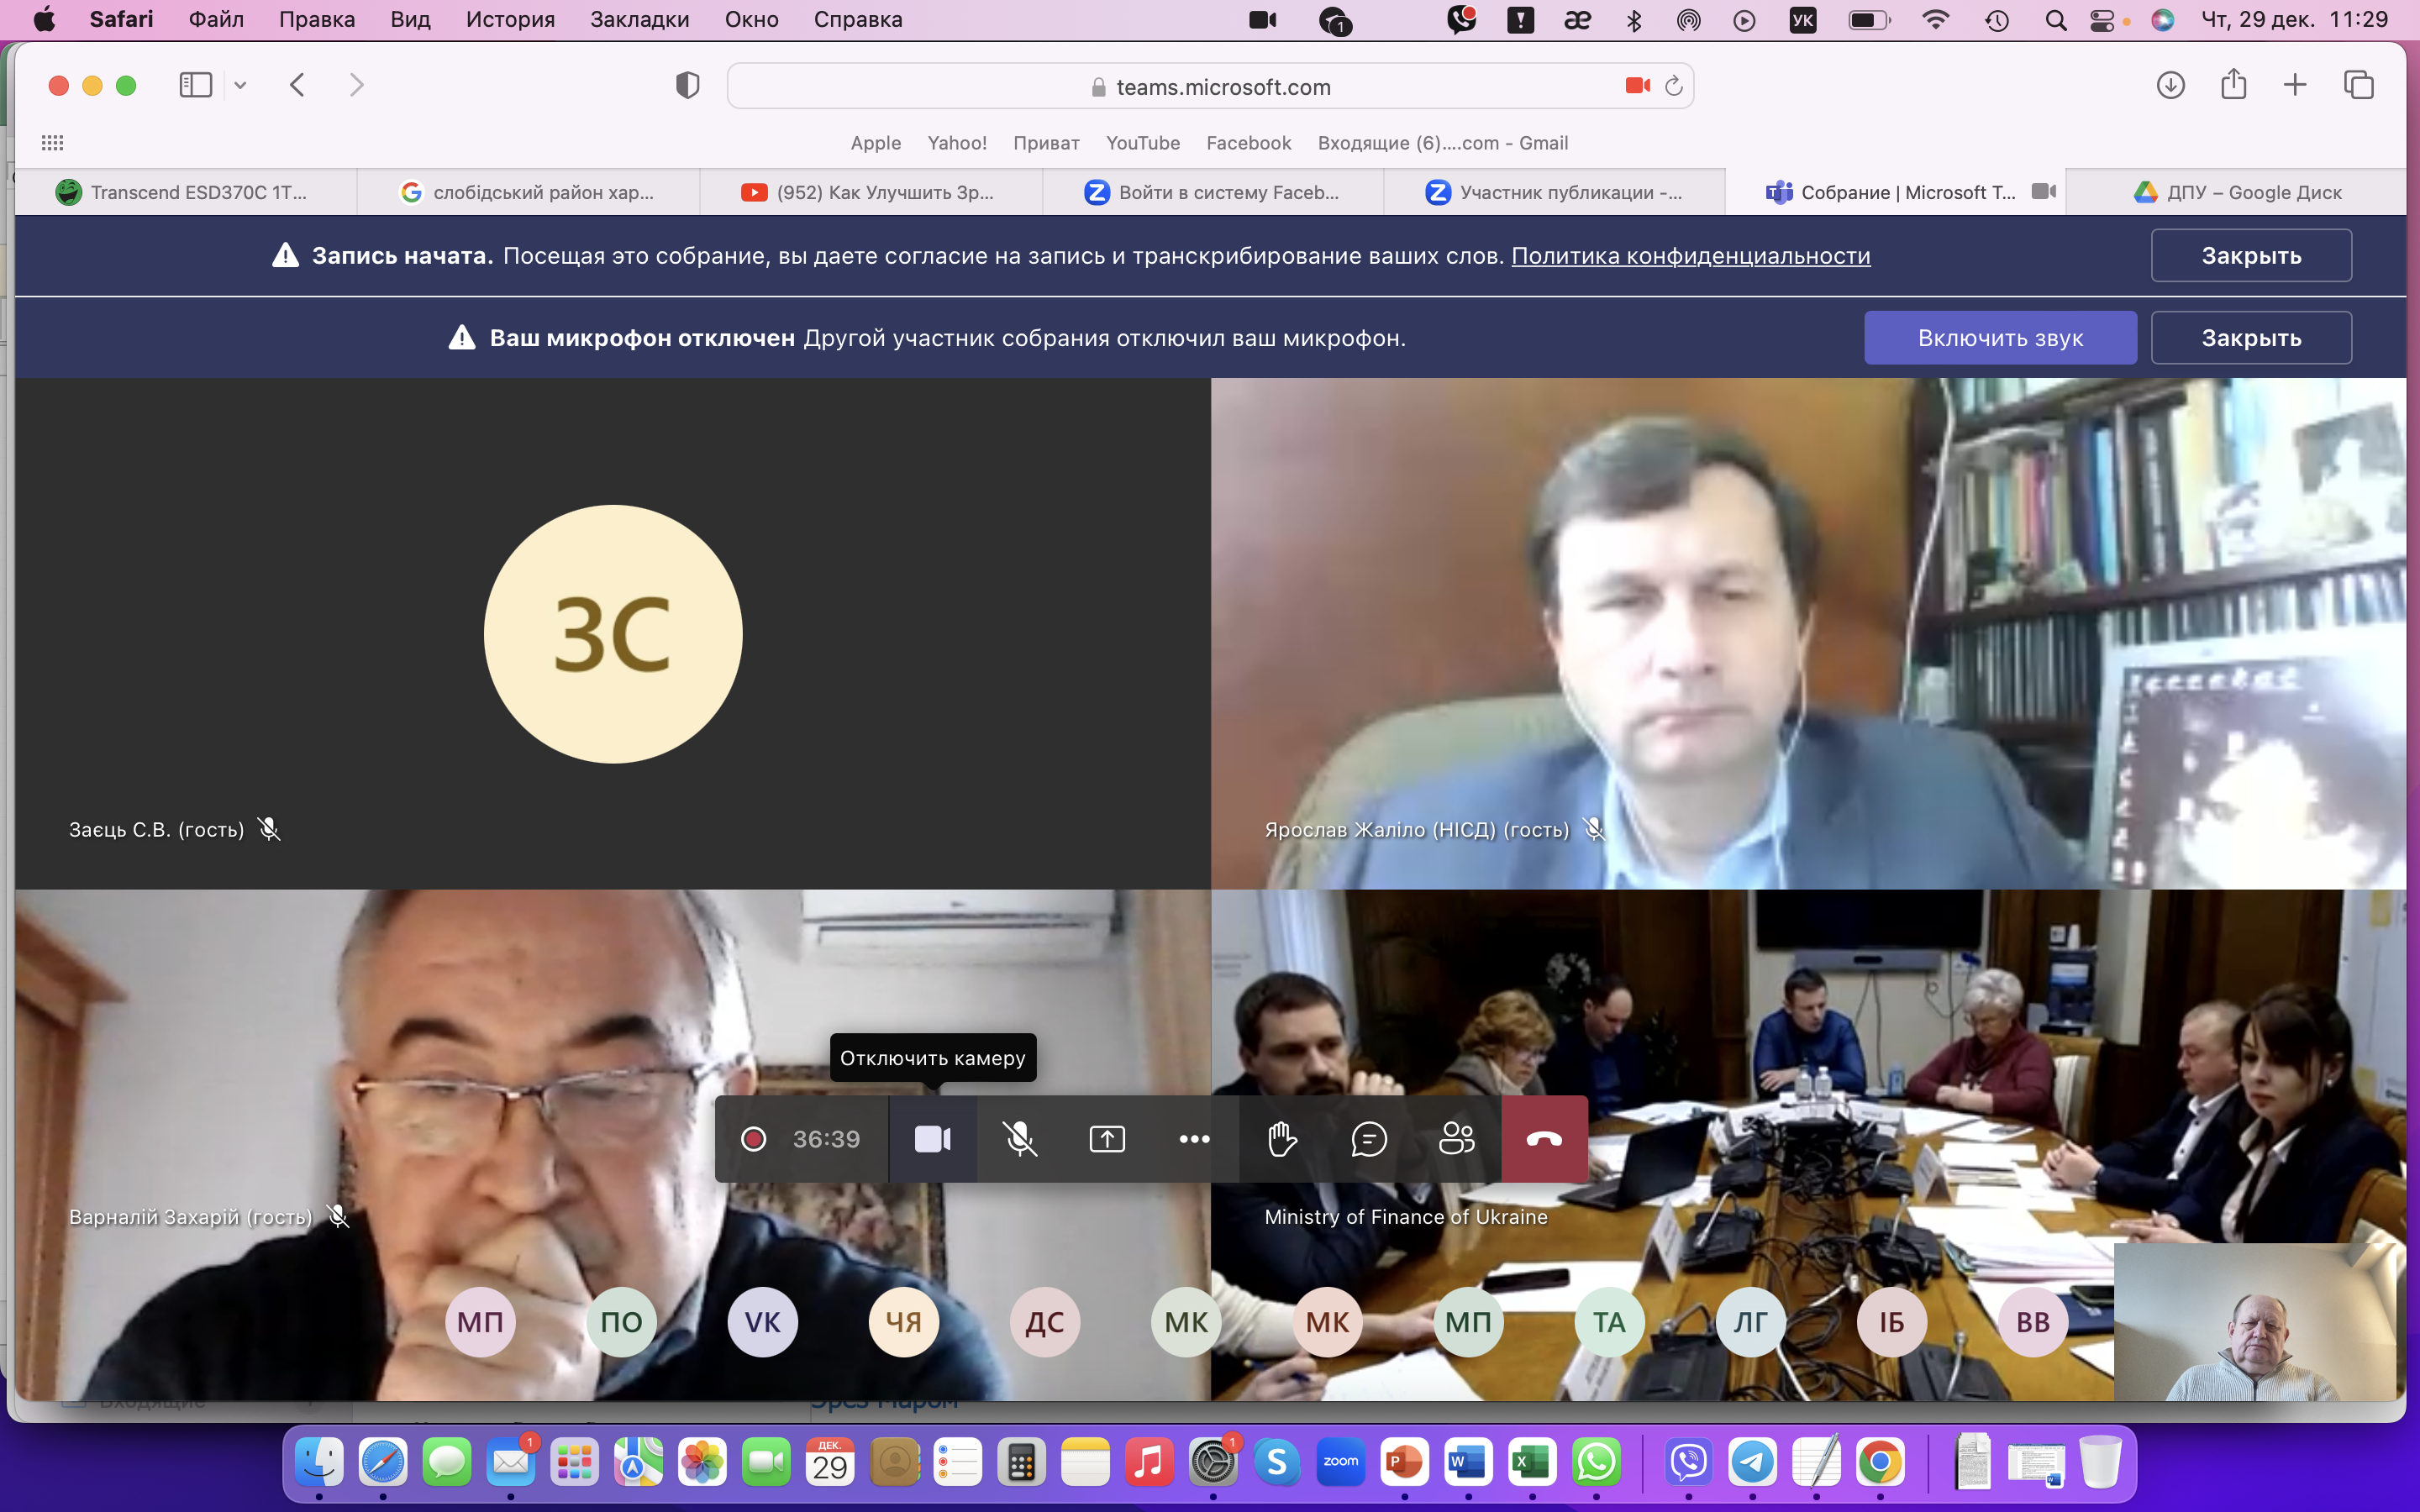Toggle the Safari sidebar

[195, 85]
